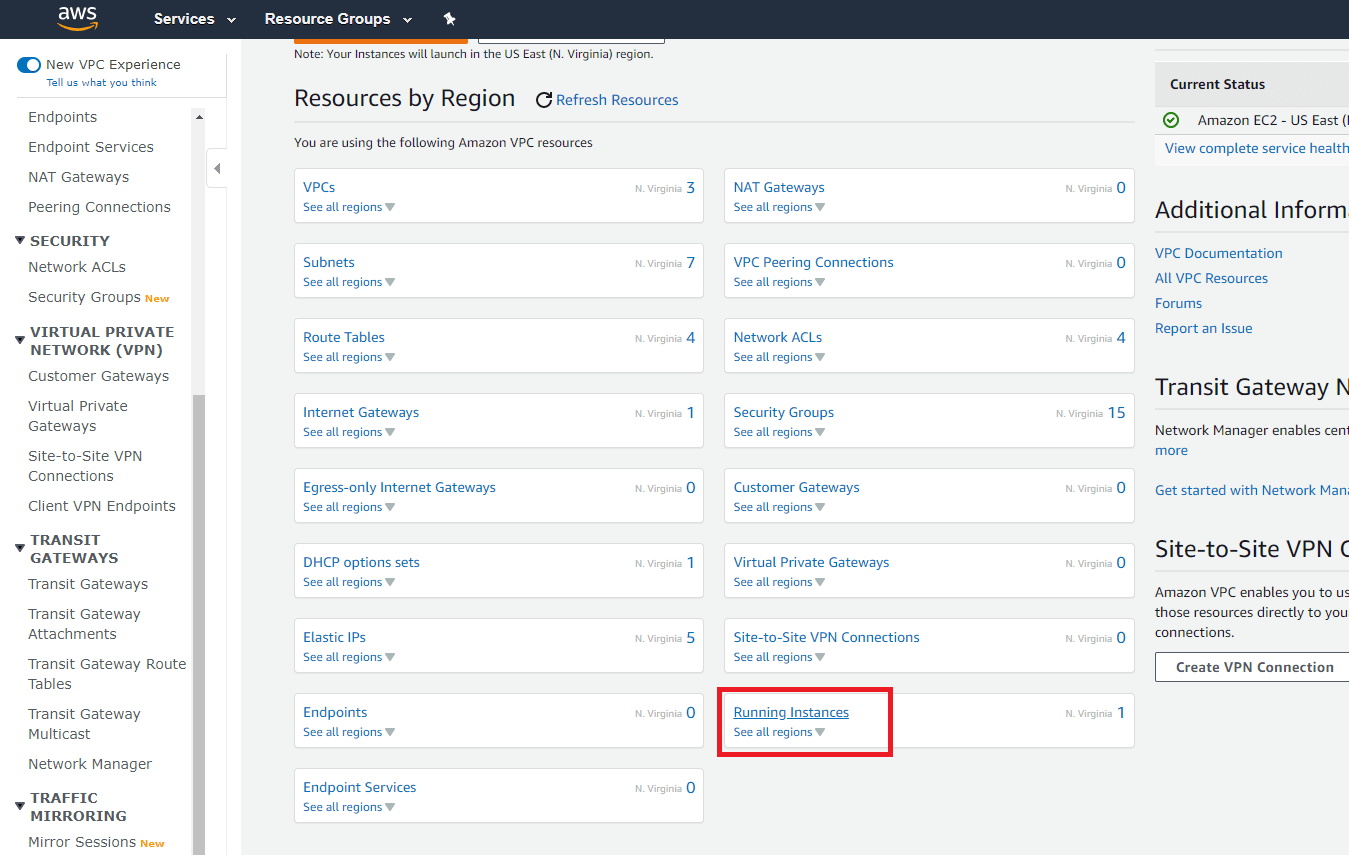Click the Refresh Resources circular arrow icon

click(x=543, y=99)
